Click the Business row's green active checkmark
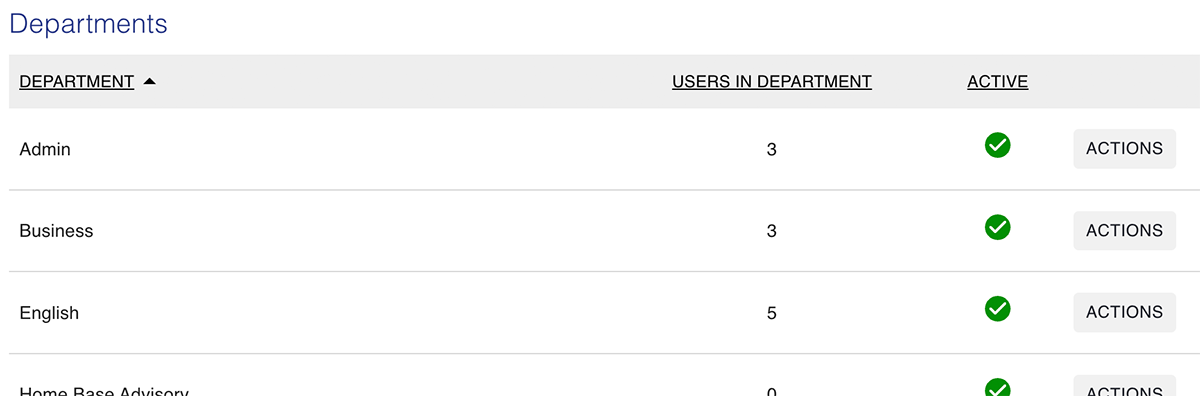Image resolution: width=1200 pixels, height=396 pixels. (x=997, y=227)
